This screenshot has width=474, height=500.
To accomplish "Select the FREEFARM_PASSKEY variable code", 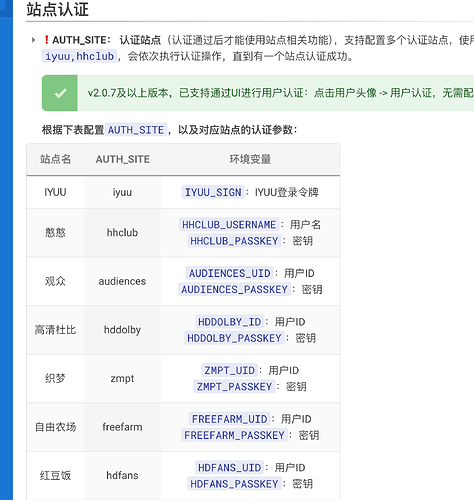I will 234,435.
